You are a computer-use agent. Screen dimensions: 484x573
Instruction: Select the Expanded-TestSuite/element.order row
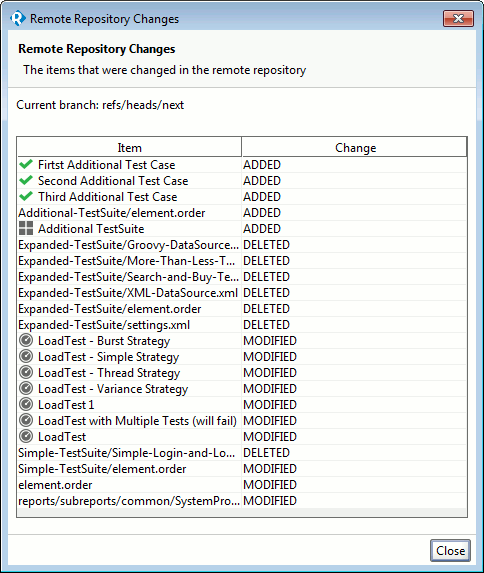(242, 309)
